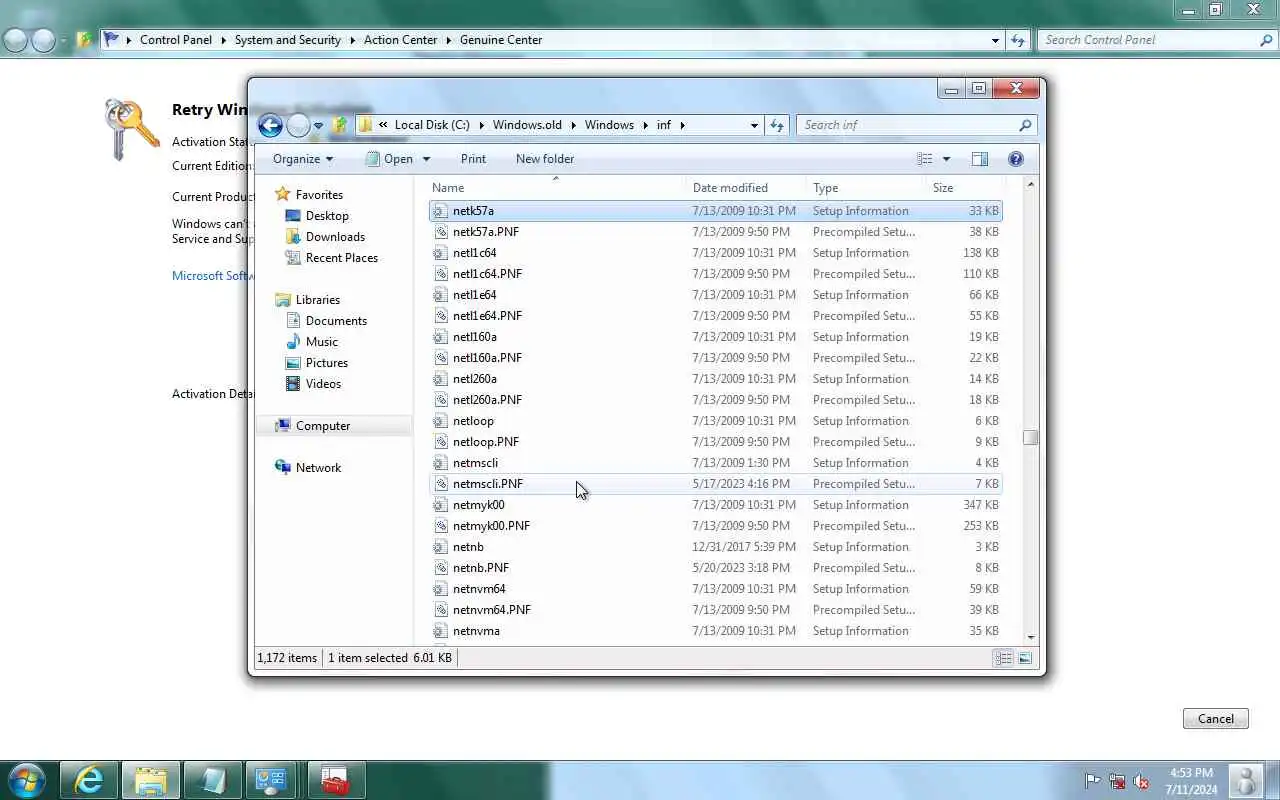
Task: Launch Internet Explorer from taskbar
Action: (90, 781)
